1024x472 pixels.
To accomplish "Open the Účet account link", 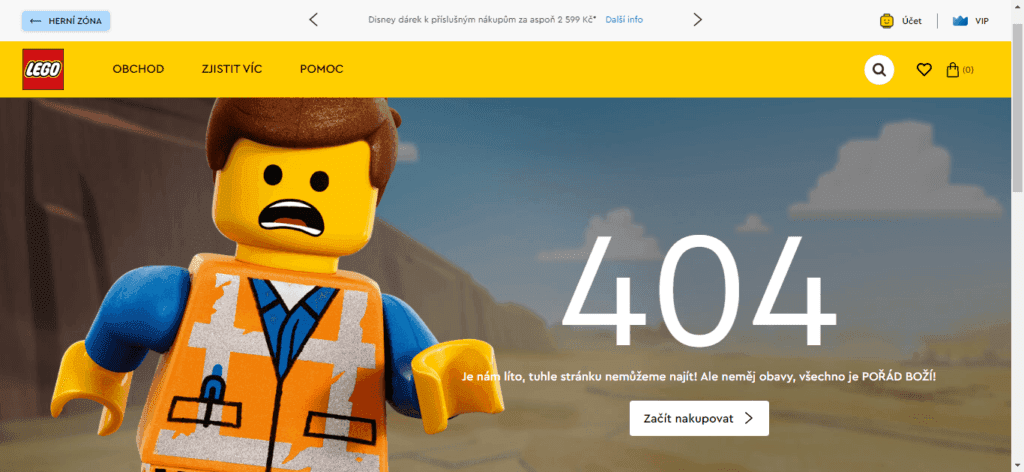I will point(901,21).
